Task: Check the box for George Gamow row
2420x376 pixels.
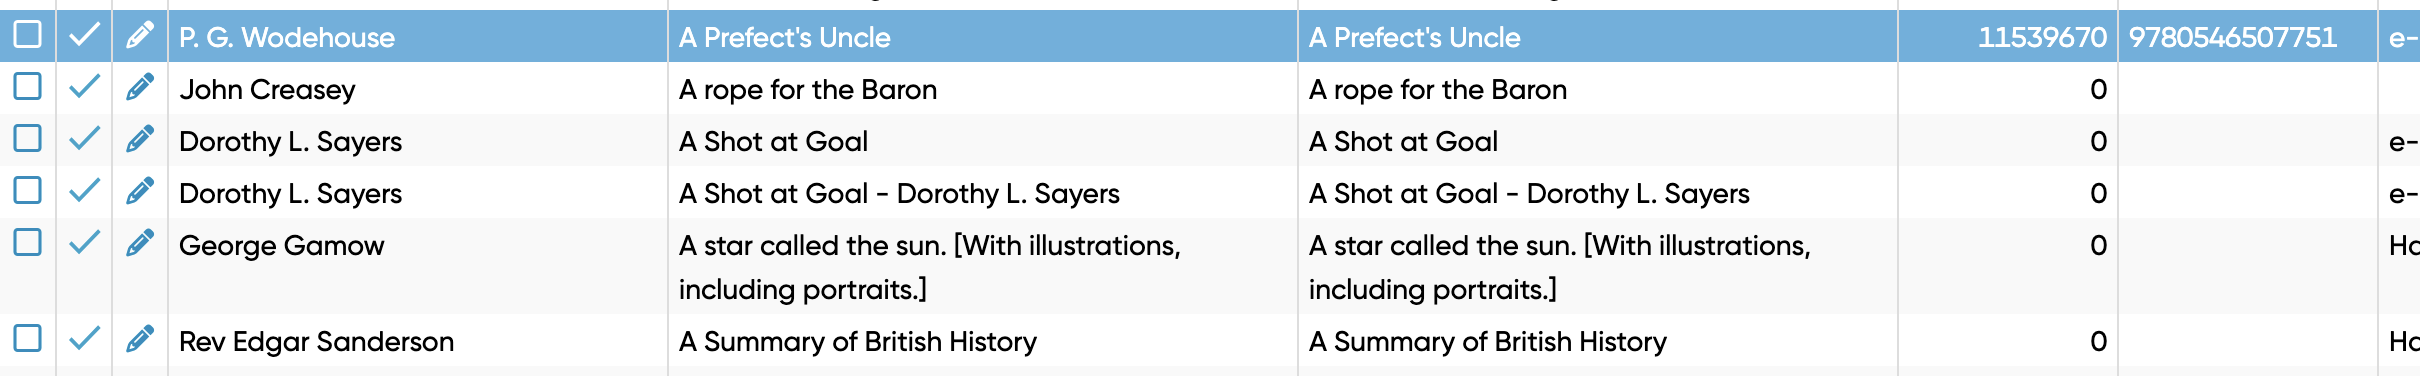Action: coord(28,241)
